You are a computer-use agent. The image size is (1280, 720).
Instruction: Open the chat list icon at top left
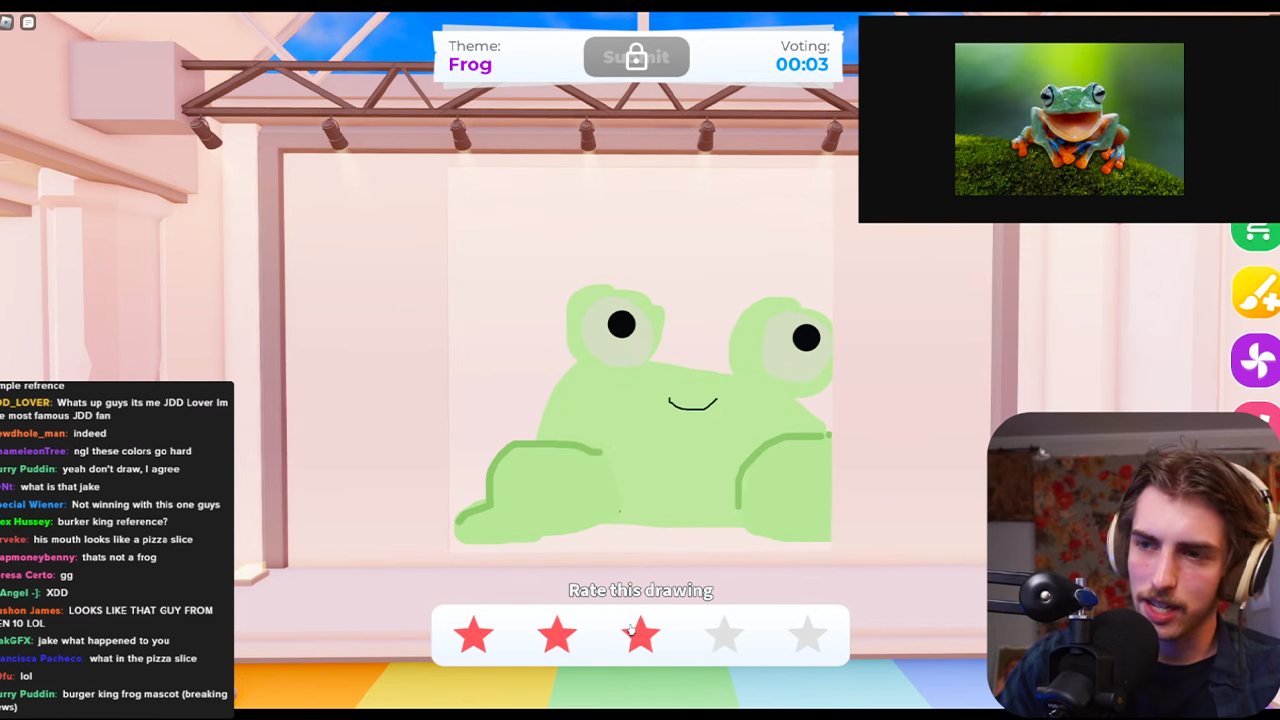click(28, 22)
